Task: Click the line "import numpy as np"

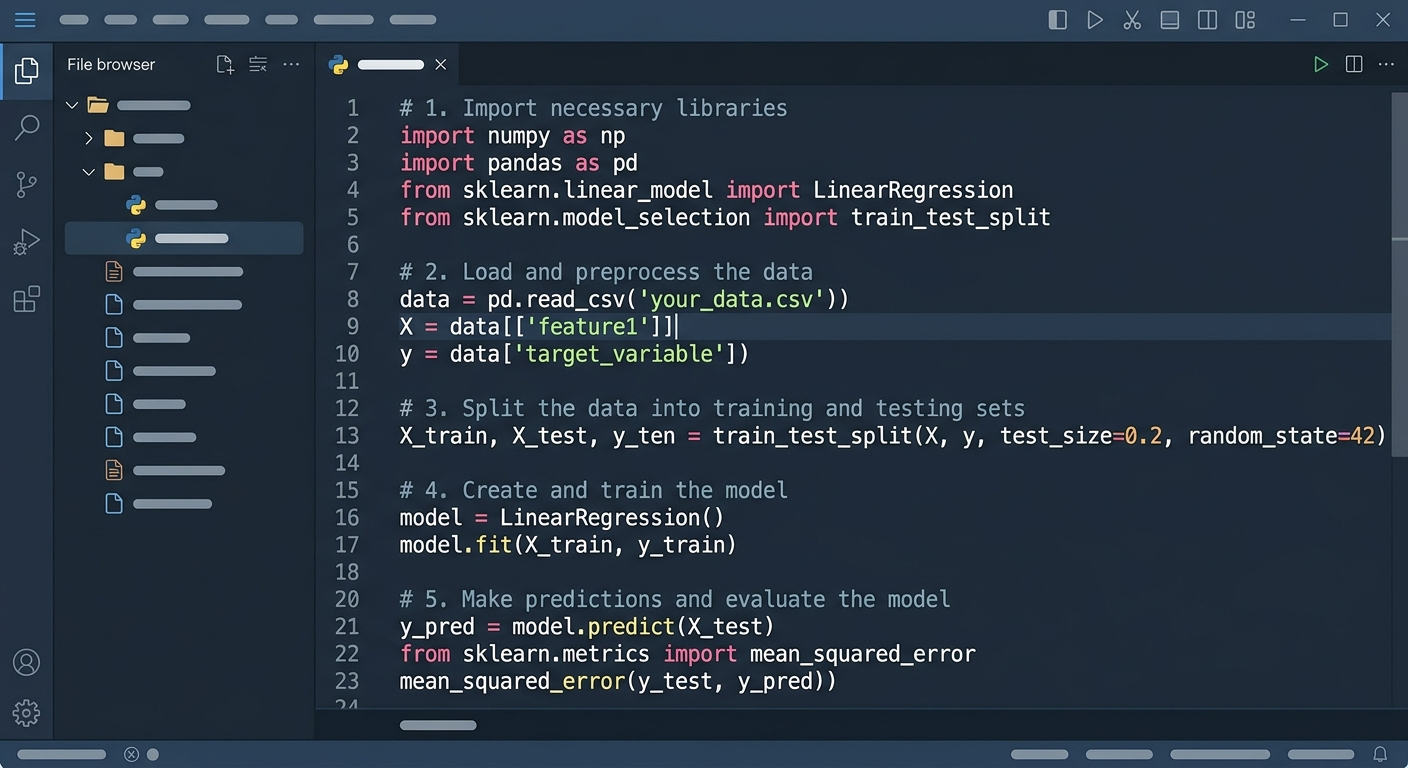Action: click(x=512, y=135)
